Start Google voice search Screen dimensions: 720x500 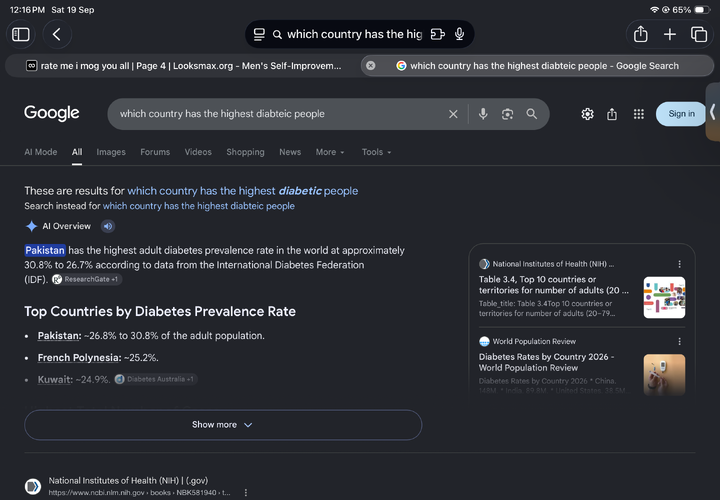pos(483,114)
